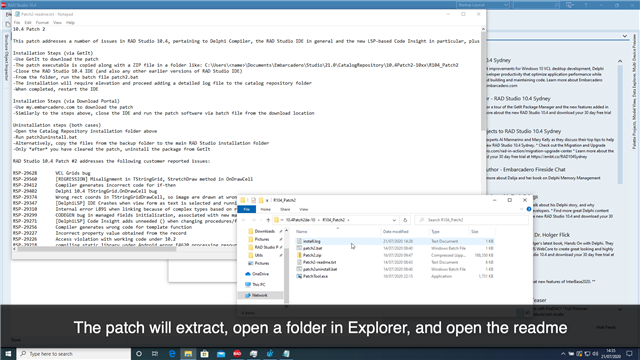Open This PC in navigation pane

[x=258, y=284]
